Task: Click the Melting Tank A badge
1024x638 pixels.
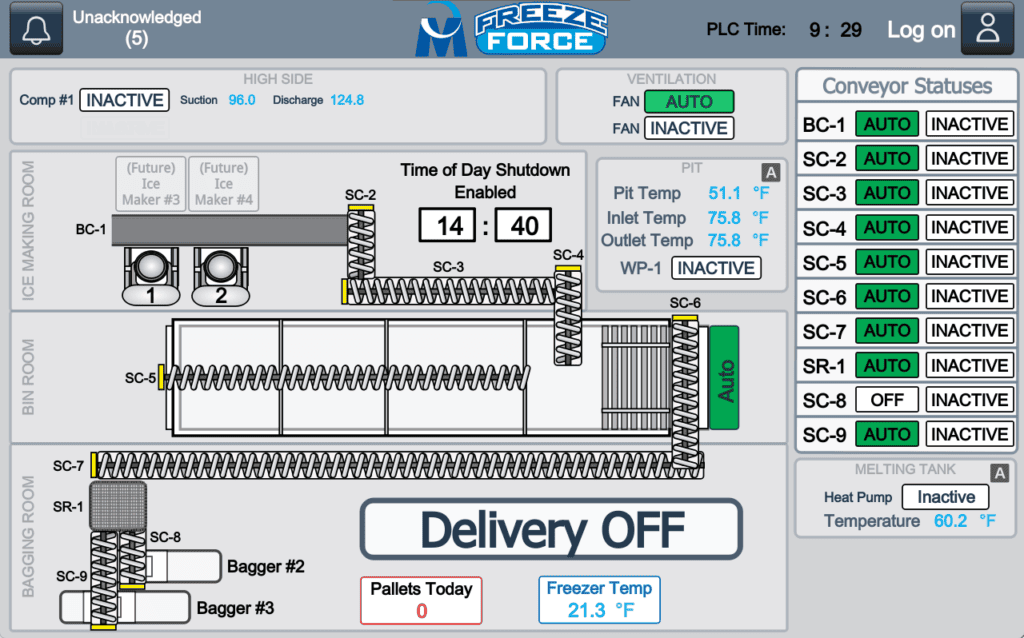Action: pos(999,473)
